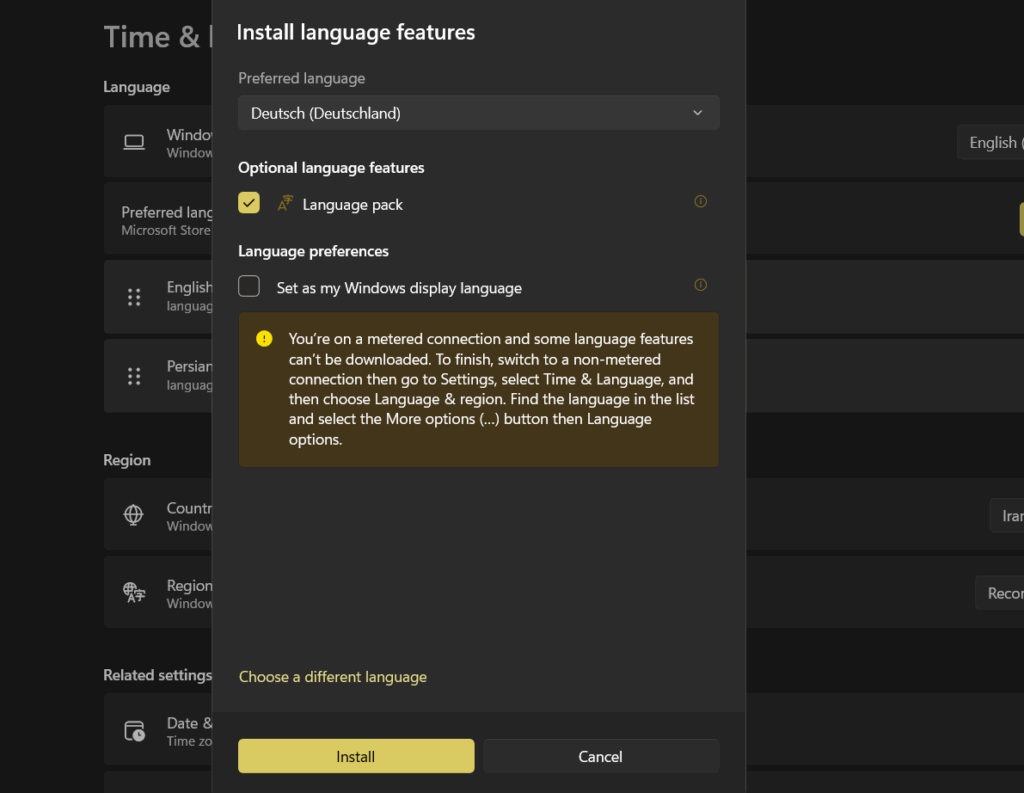Click the regional format globe-and-letter icon
Image resolution: width=1024 pixels, height=793 pixels.
(134, 592)
